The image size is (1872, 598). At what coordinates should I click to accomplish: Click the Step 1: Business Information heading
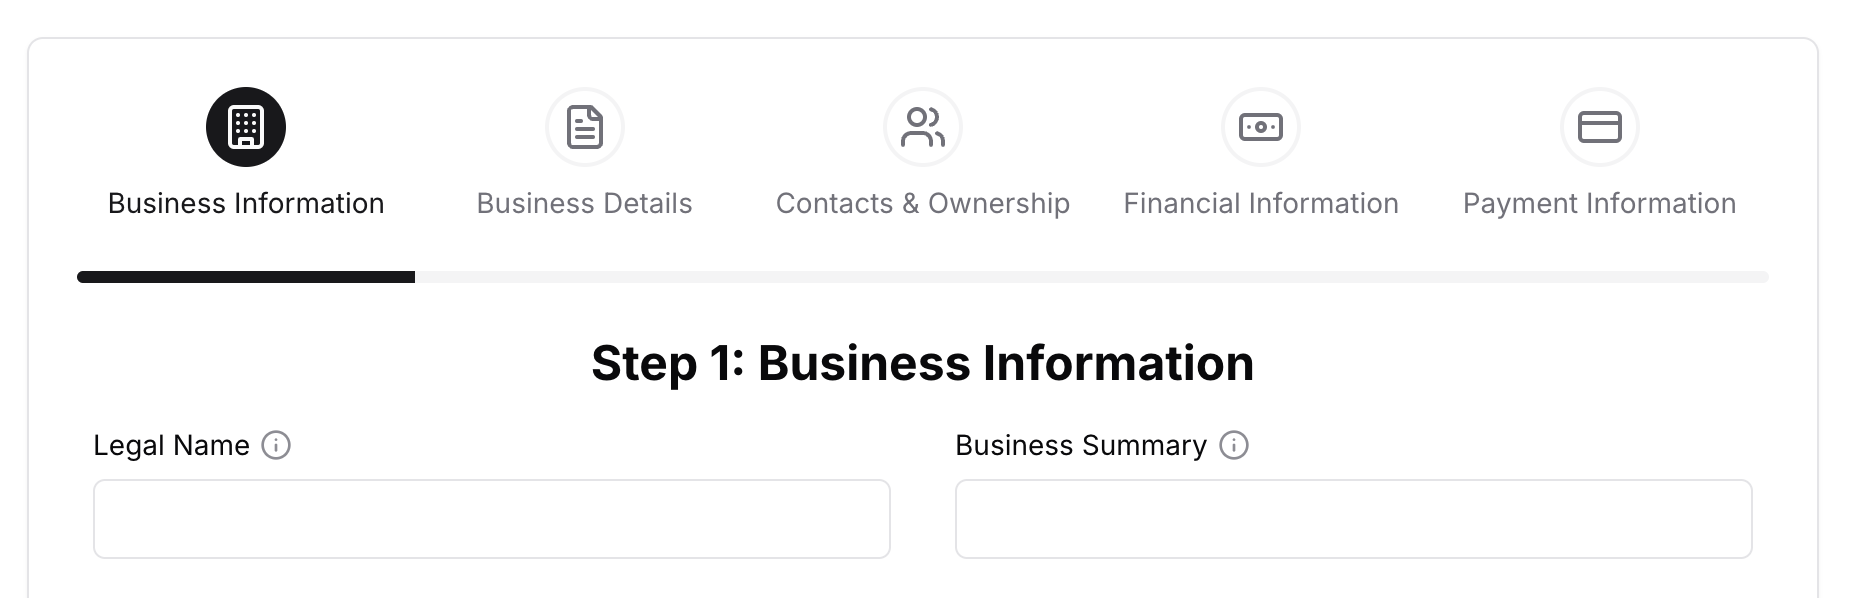[923, 363]
